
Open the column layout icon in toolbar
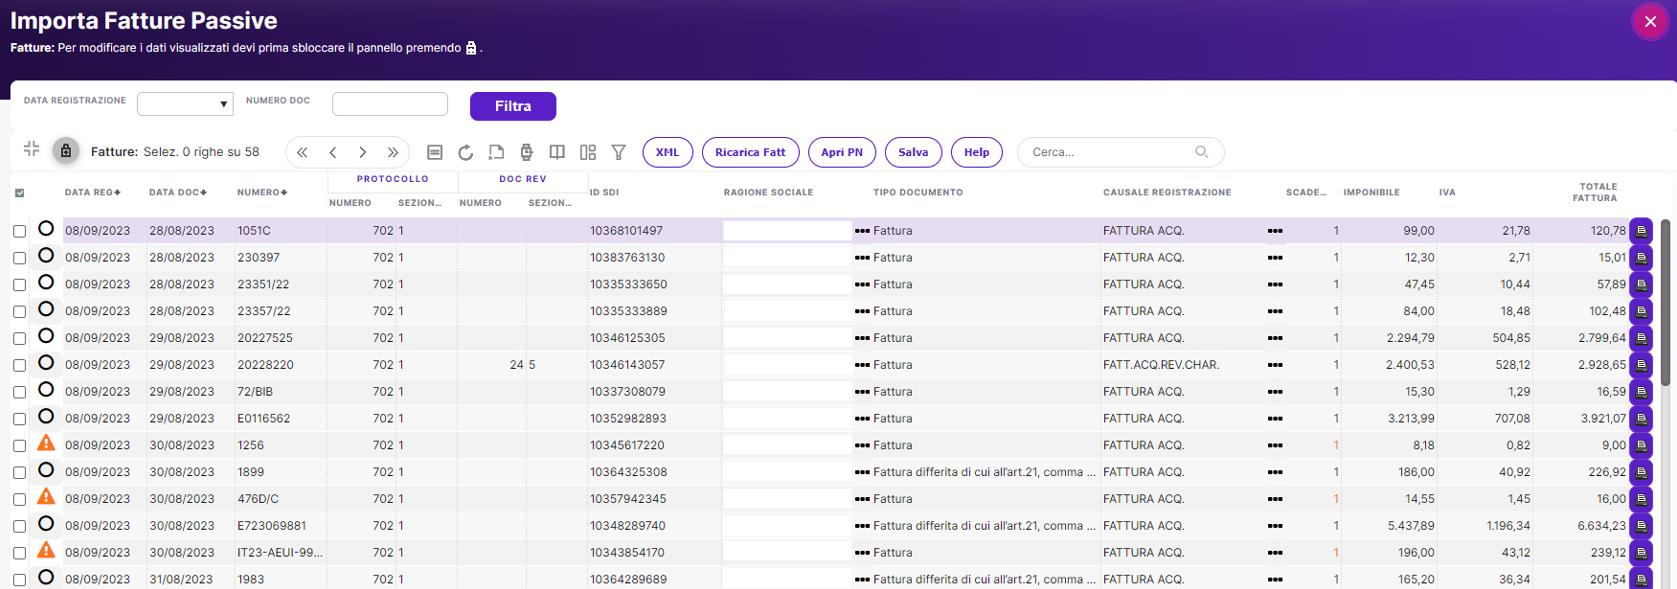[x=588, y=152]
